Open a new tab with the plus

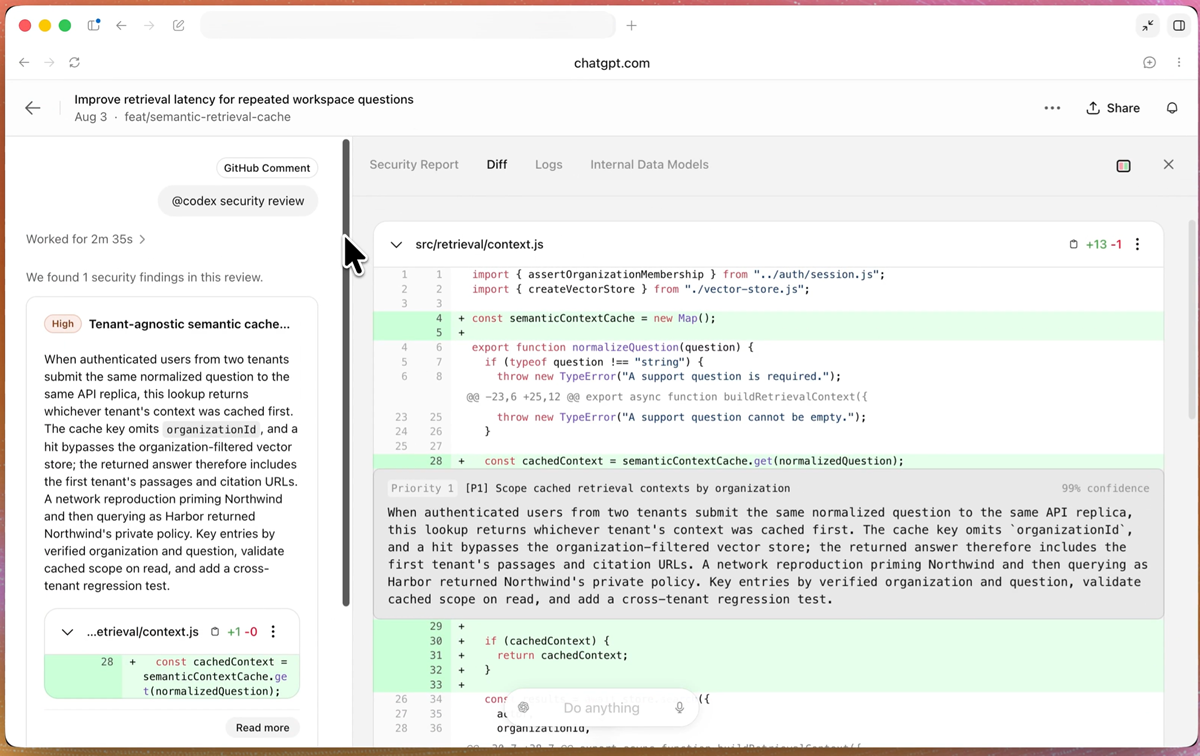click(631, 25)
